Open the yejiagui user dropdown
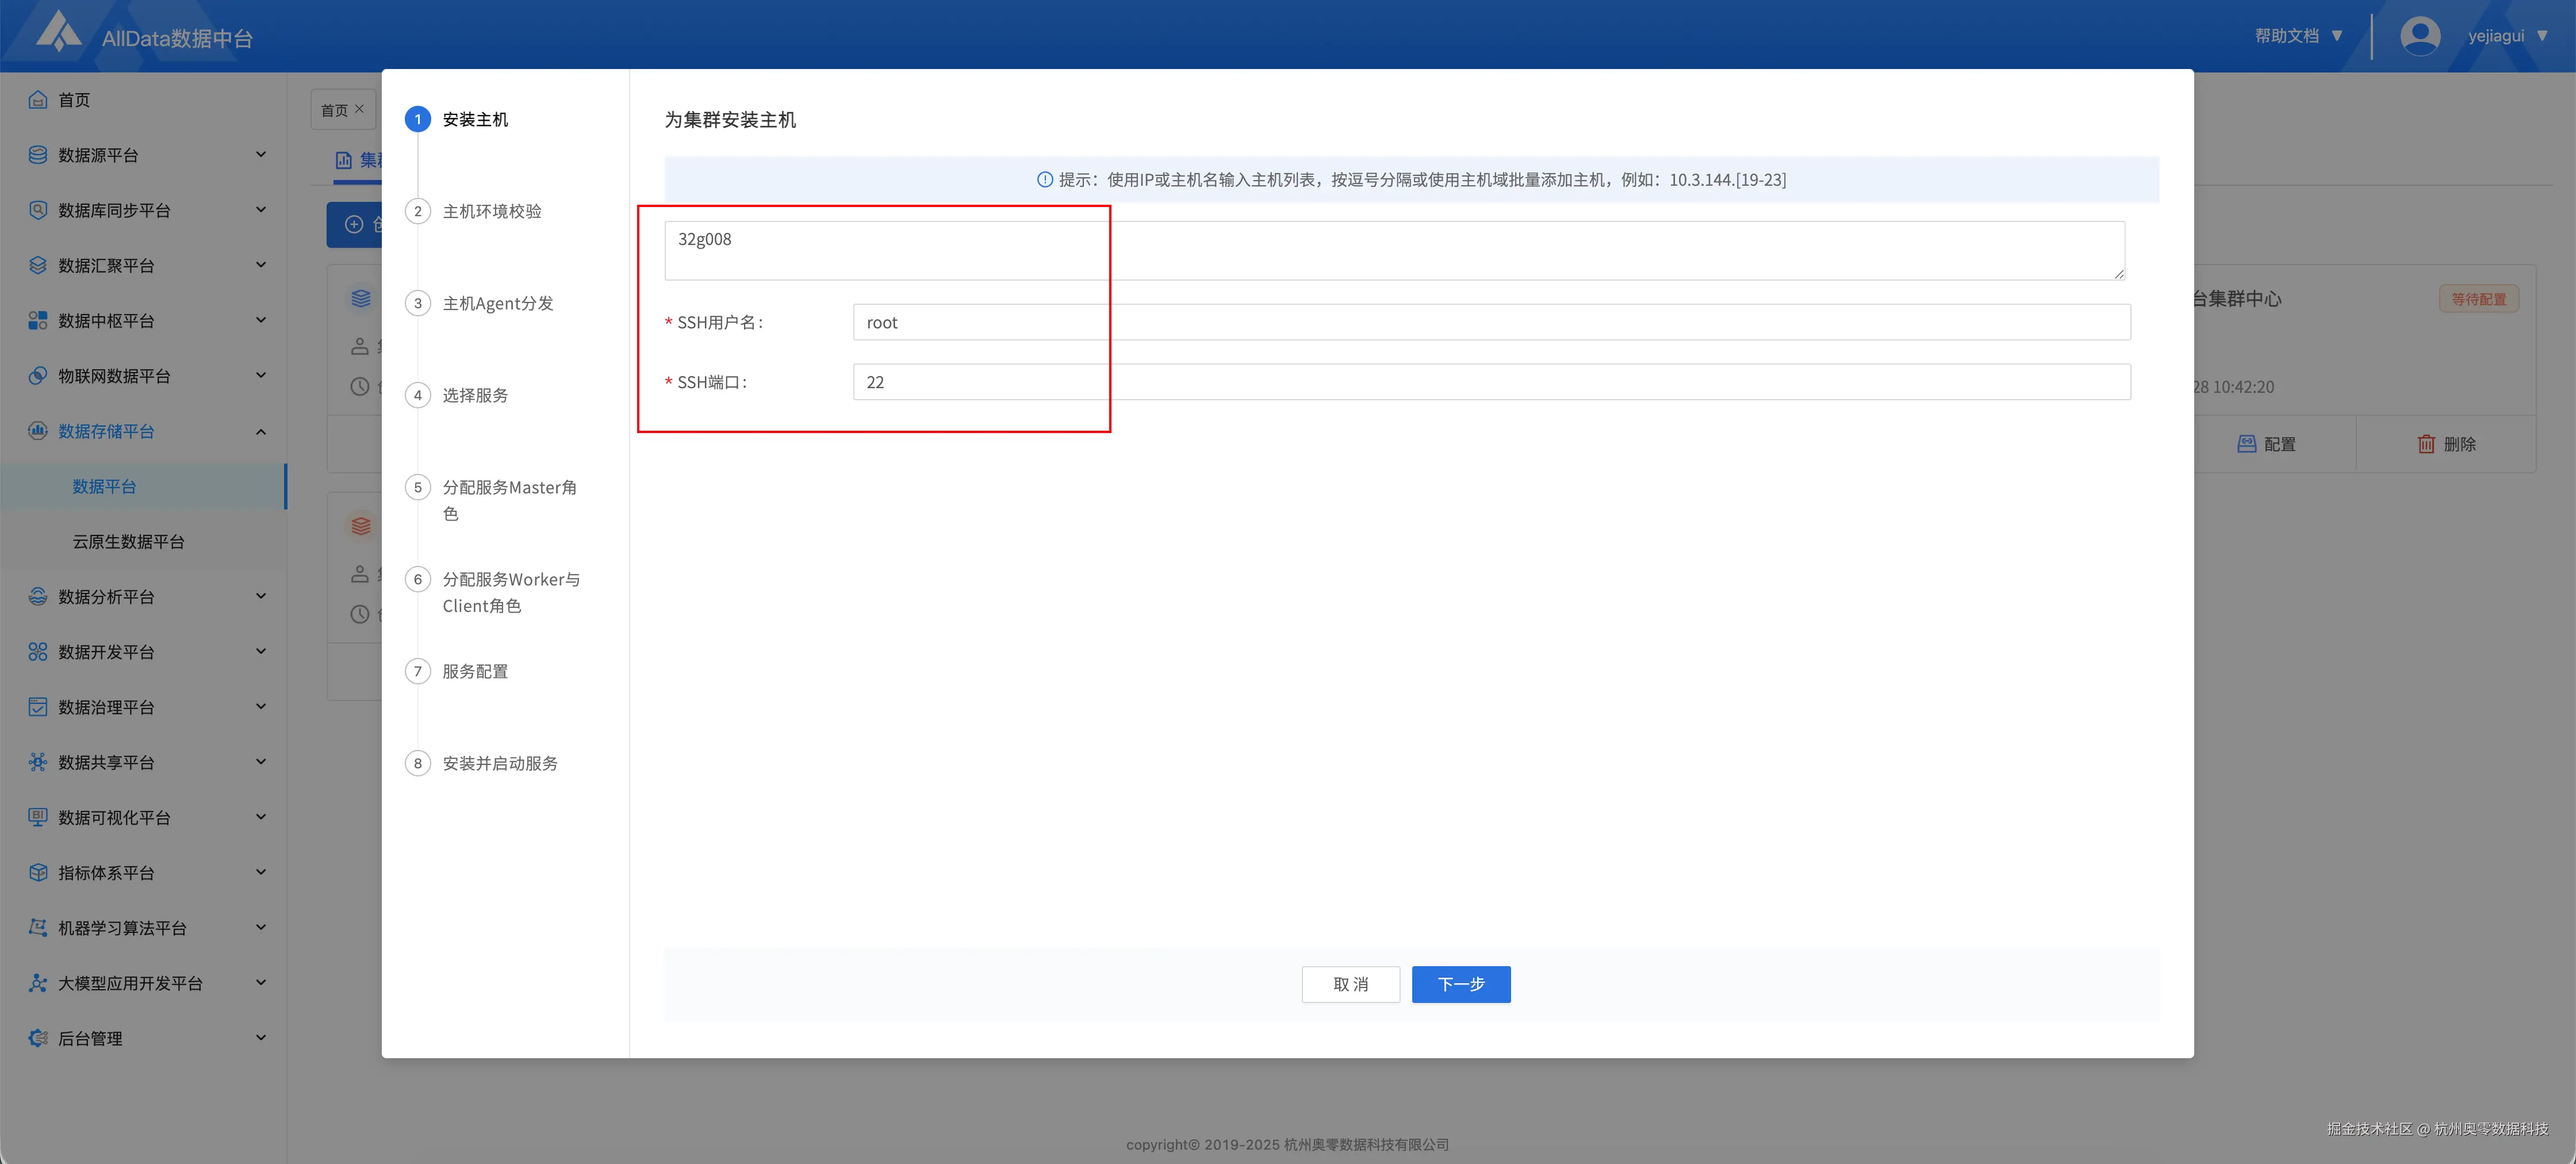 click(x=2506, y=36)
